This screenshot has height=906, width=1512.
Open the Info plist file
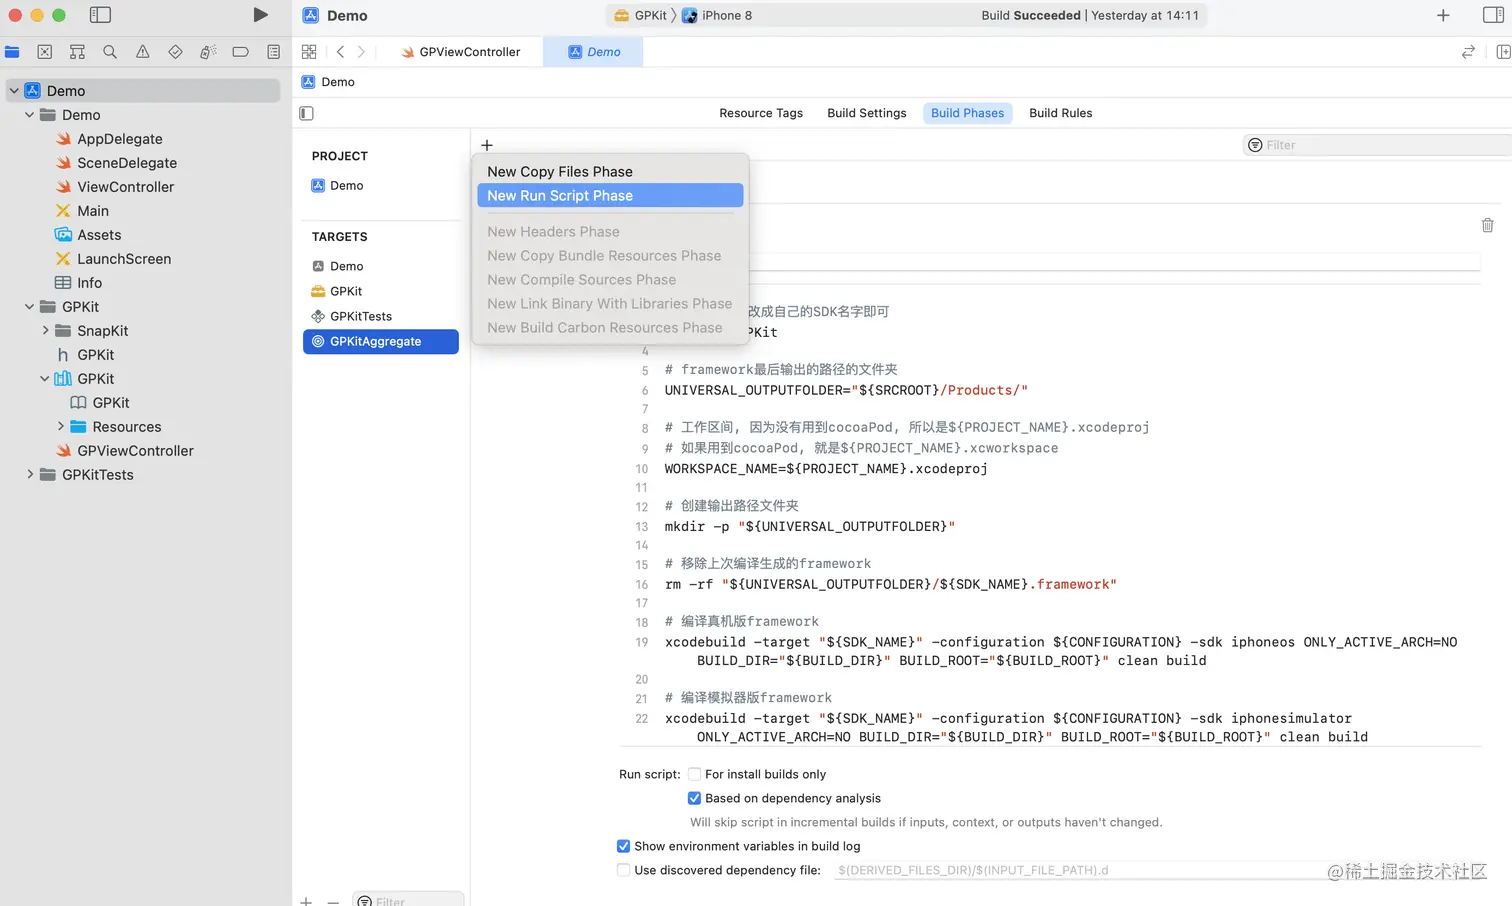point(89,283)
